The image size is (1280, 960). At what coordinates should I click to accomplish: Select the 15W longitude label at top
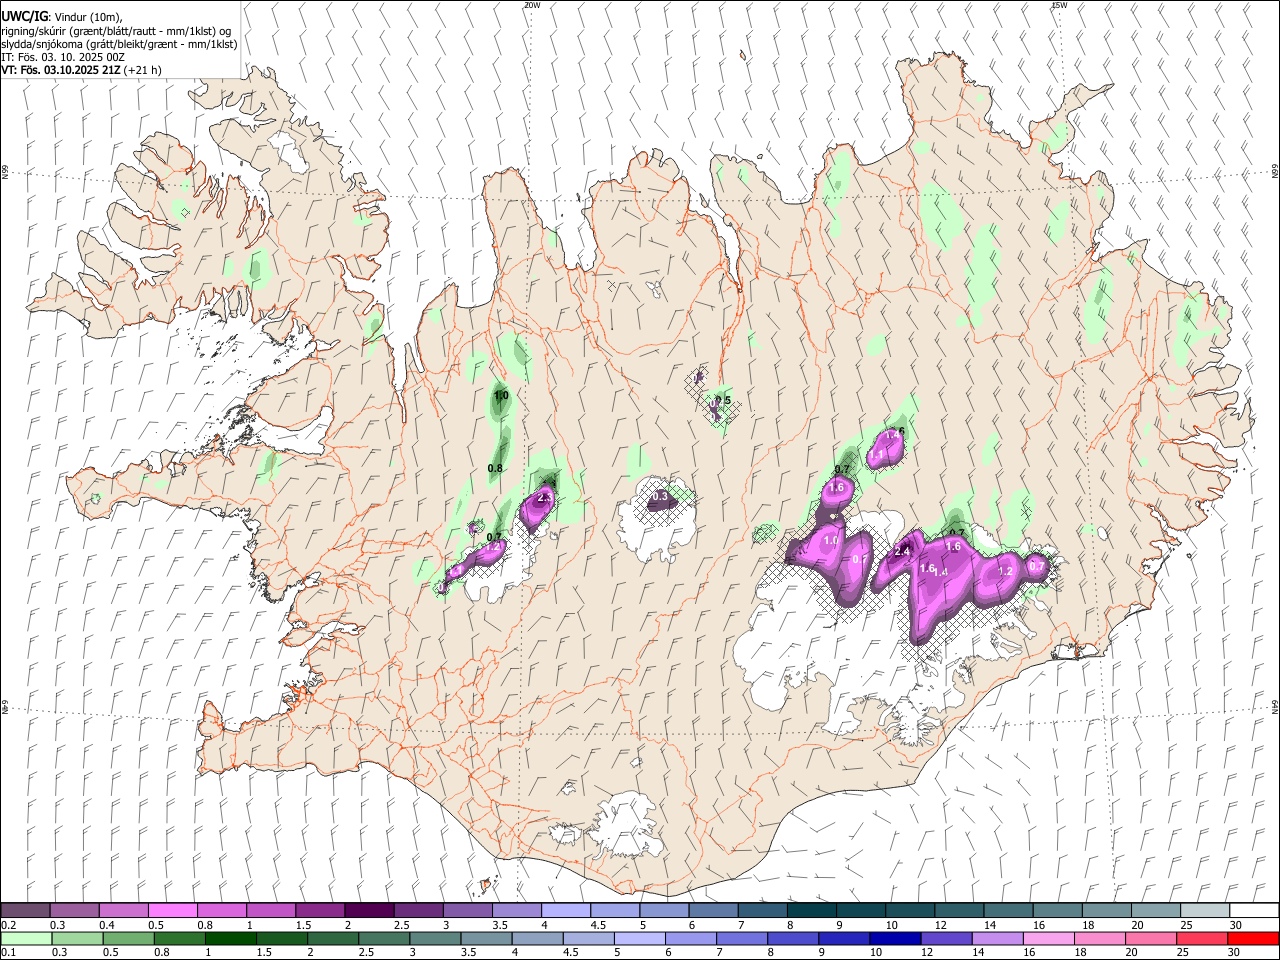tap(1060, 5)
